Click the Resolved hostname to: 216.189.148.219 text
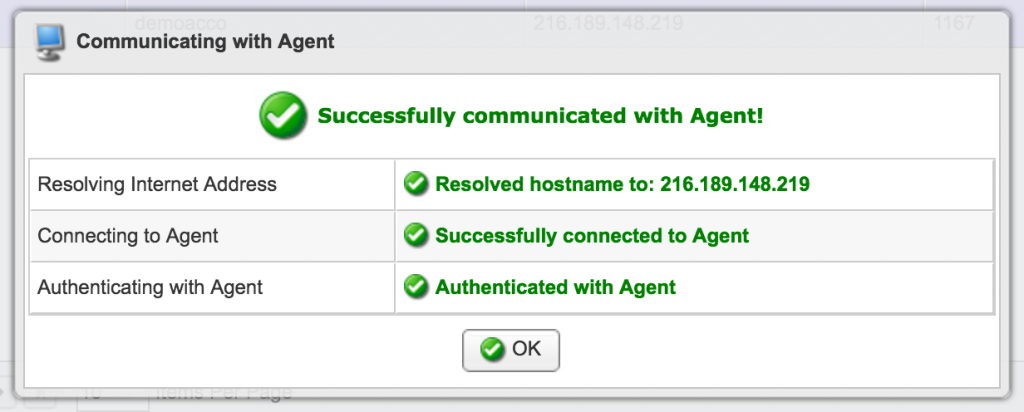The height and width of the screenshot is (412, 1024). [622, 184]
